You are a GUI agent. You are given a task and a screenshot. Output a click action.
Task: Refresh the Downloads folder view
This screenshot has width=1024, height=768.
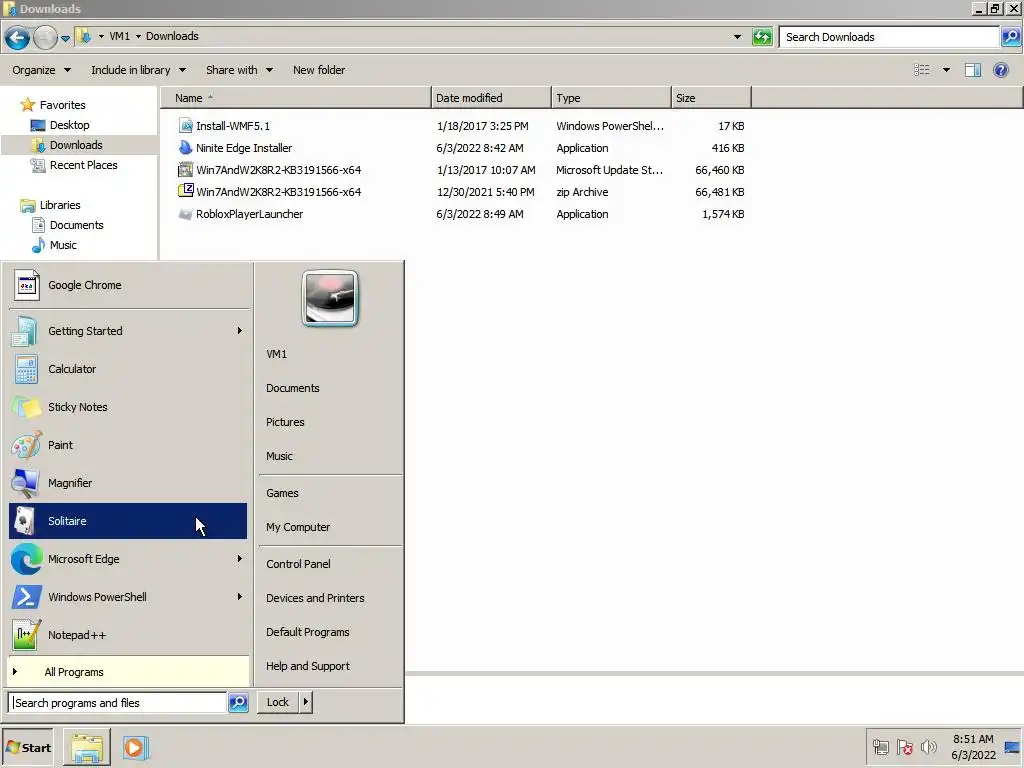762,37
